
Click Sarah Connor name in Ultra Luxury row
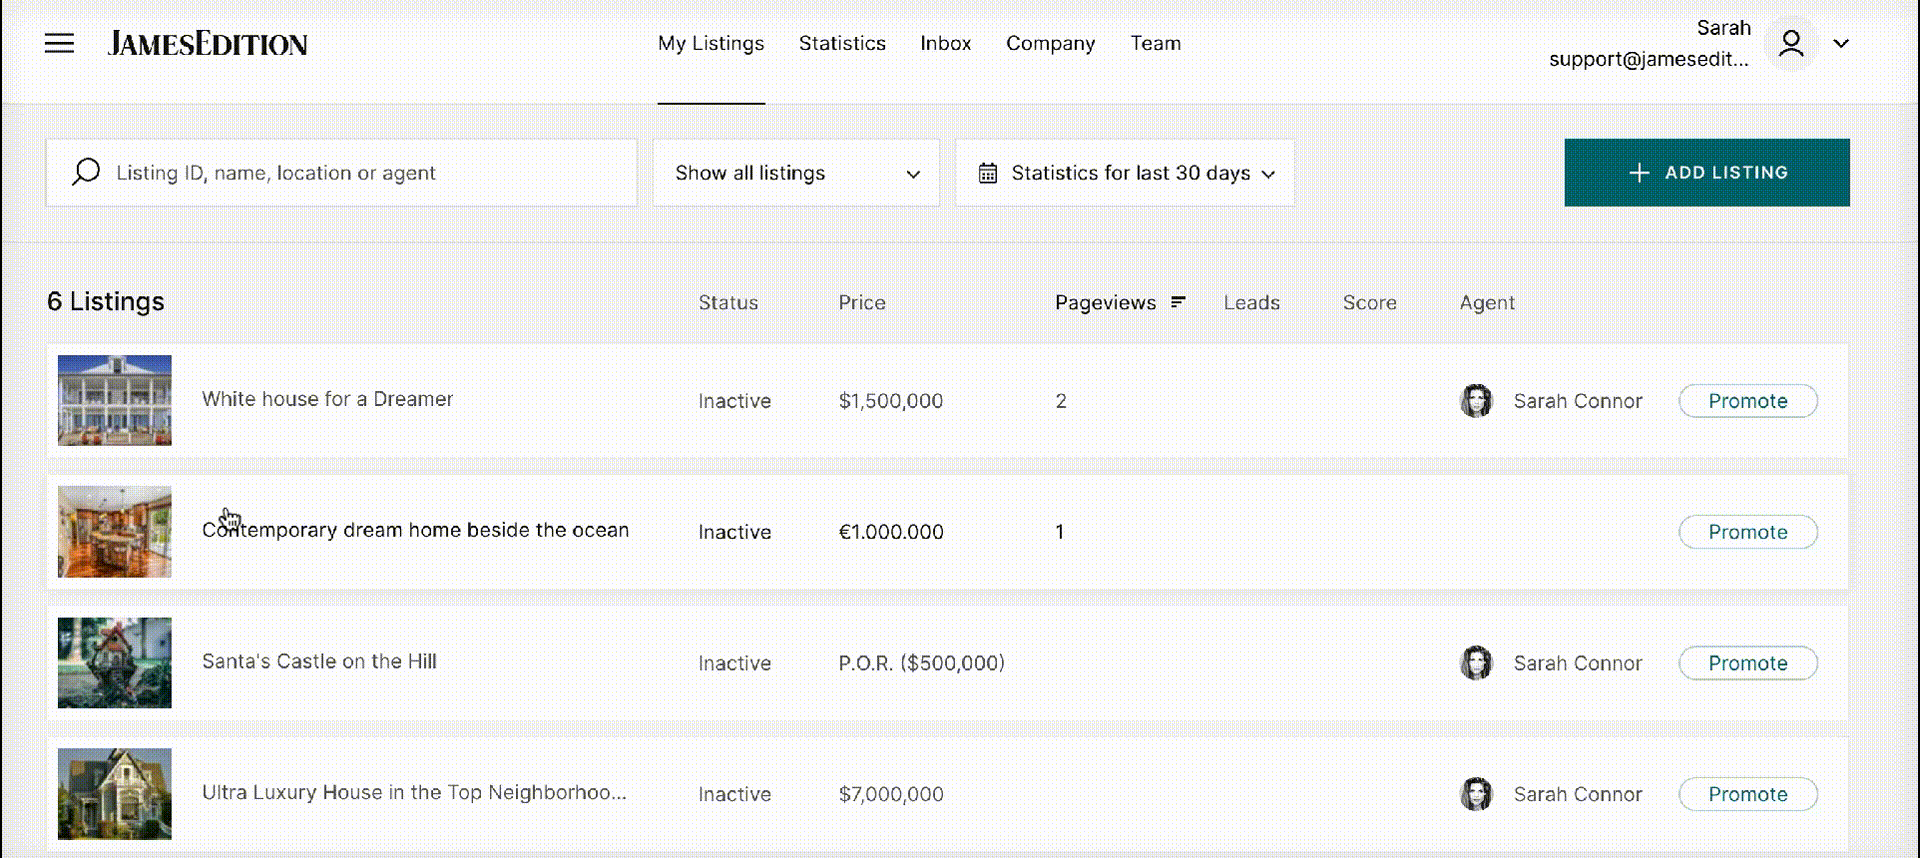tap(1578, 794)
